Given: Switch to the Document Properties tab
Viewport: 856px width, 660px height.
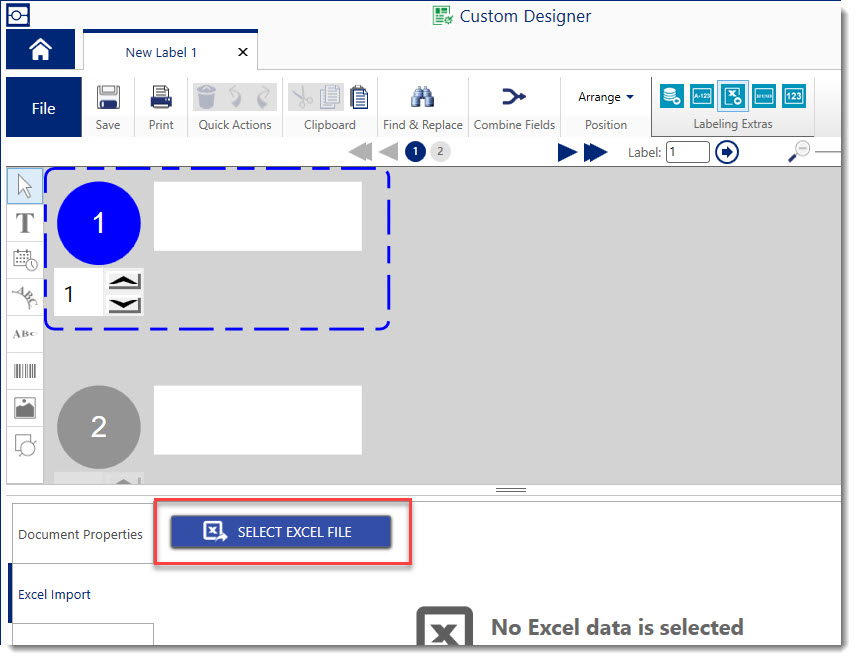Looking at the screenshot, I should [80, 534].
